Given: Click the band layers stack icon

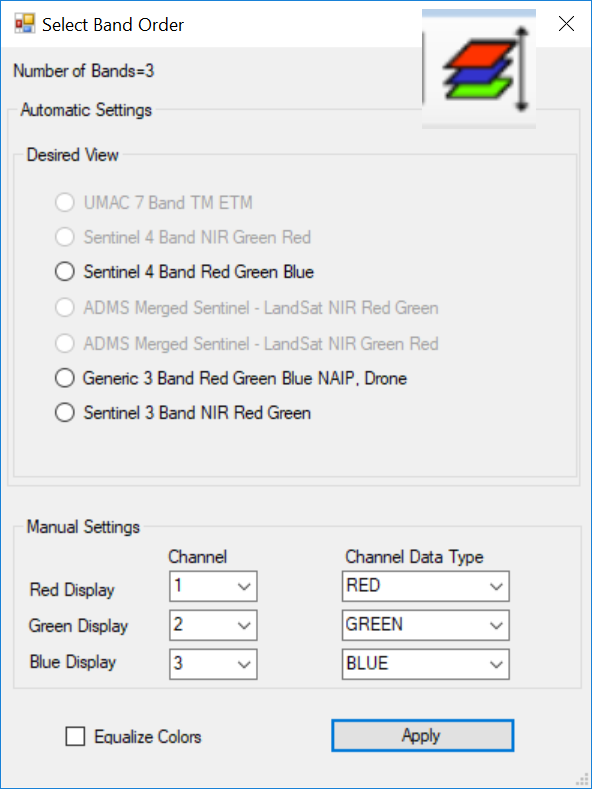Looking at the screenshot, I should pos(479,69).
